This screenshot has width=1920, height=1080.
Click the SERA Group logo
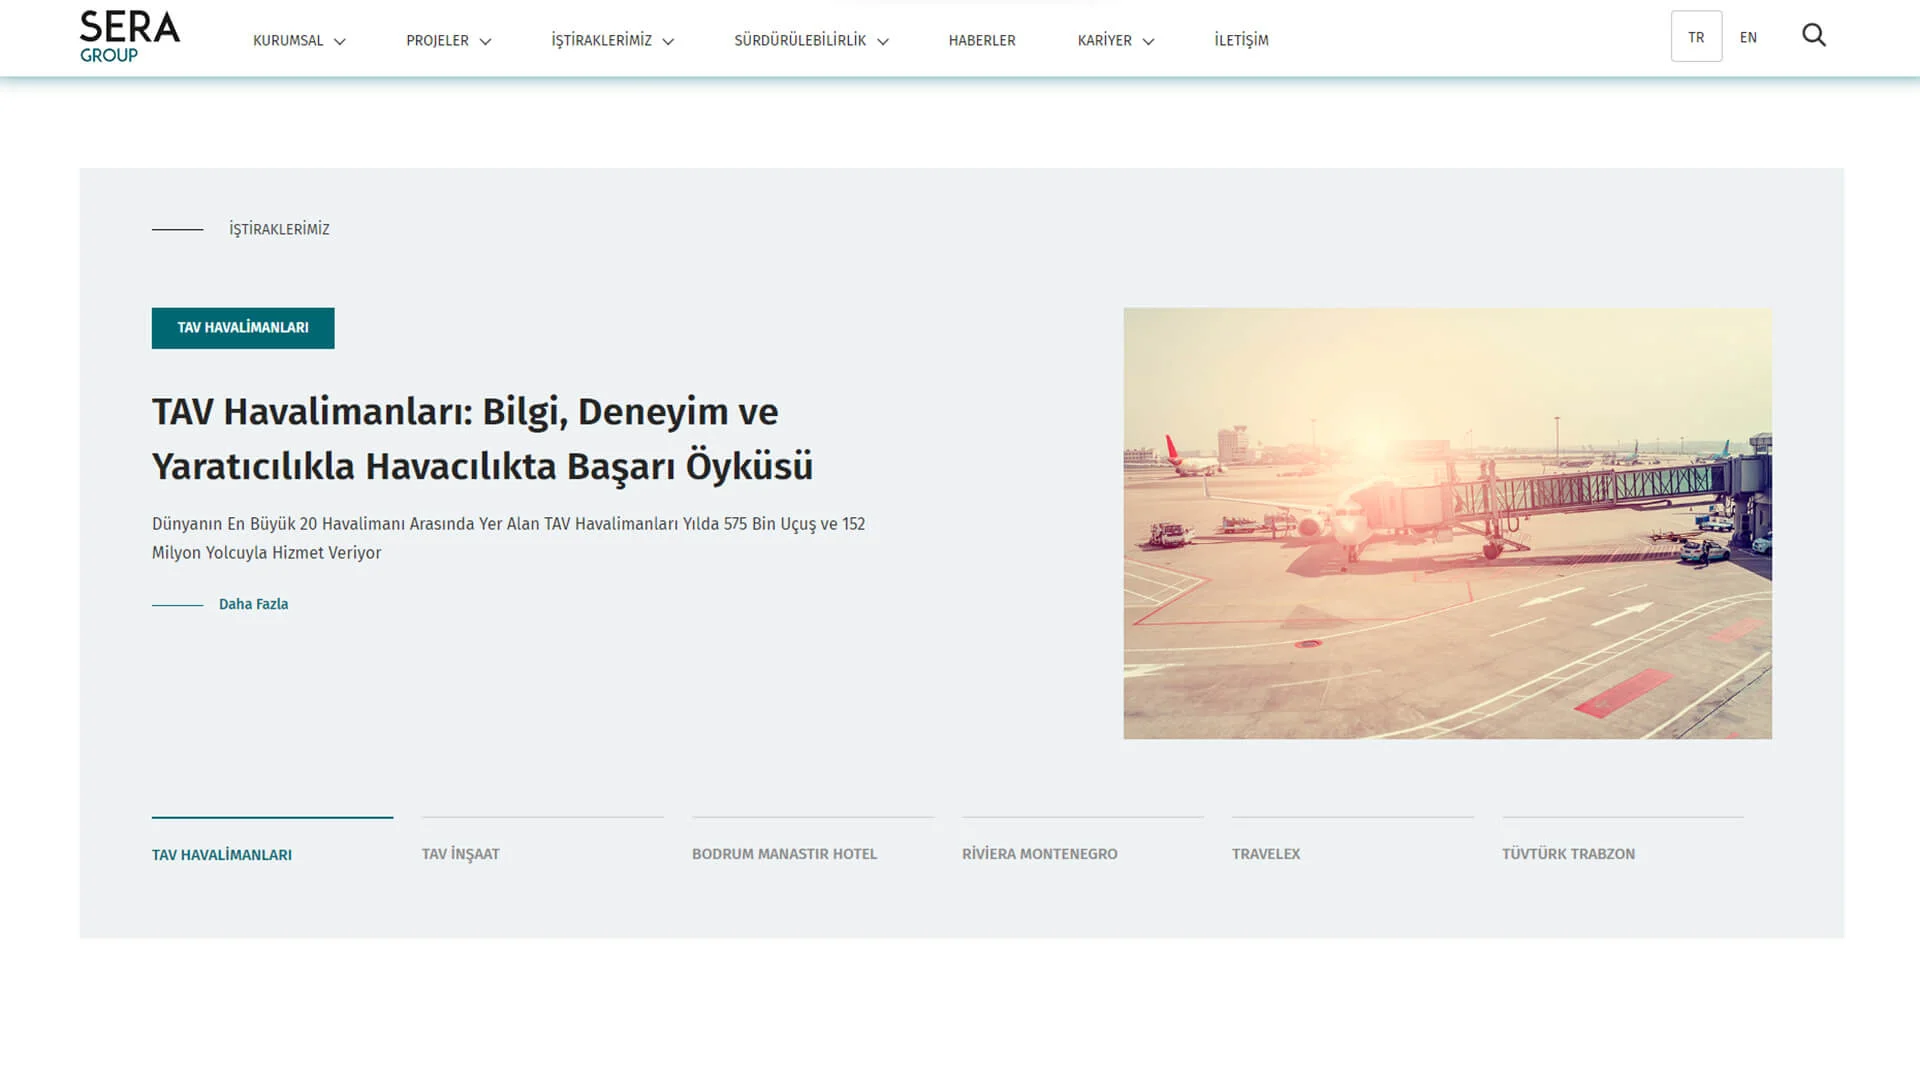pyautogui.click(x=129, y=37)
